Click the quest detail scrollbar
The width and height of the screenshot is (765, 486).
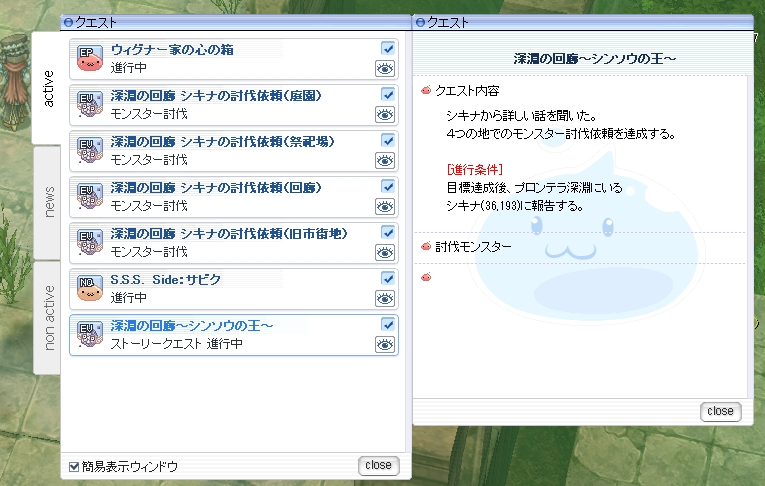pyautogui.click(x=750, y=237)
